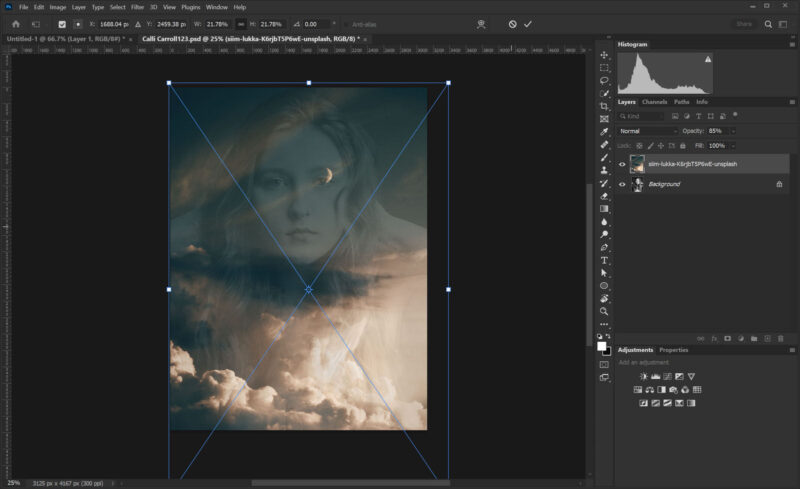The width and height of the screenshot is (800, 489).
Task: Select the Lasso tool
Action: click(605, 81)
